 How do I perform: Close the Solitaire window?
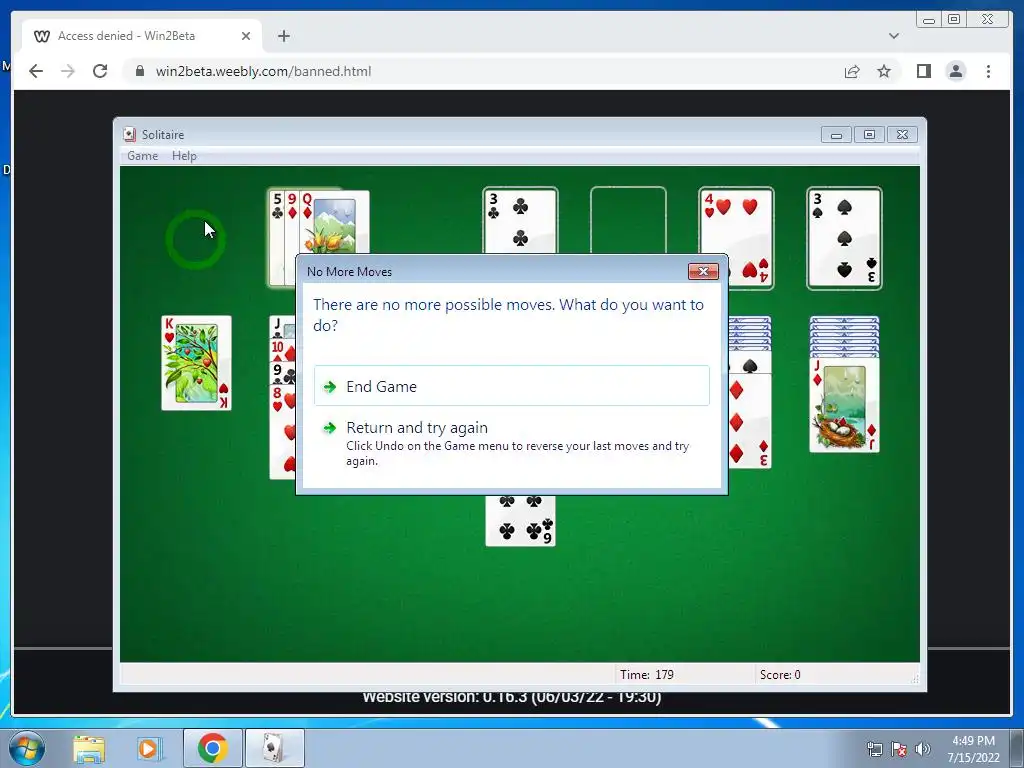902,135
